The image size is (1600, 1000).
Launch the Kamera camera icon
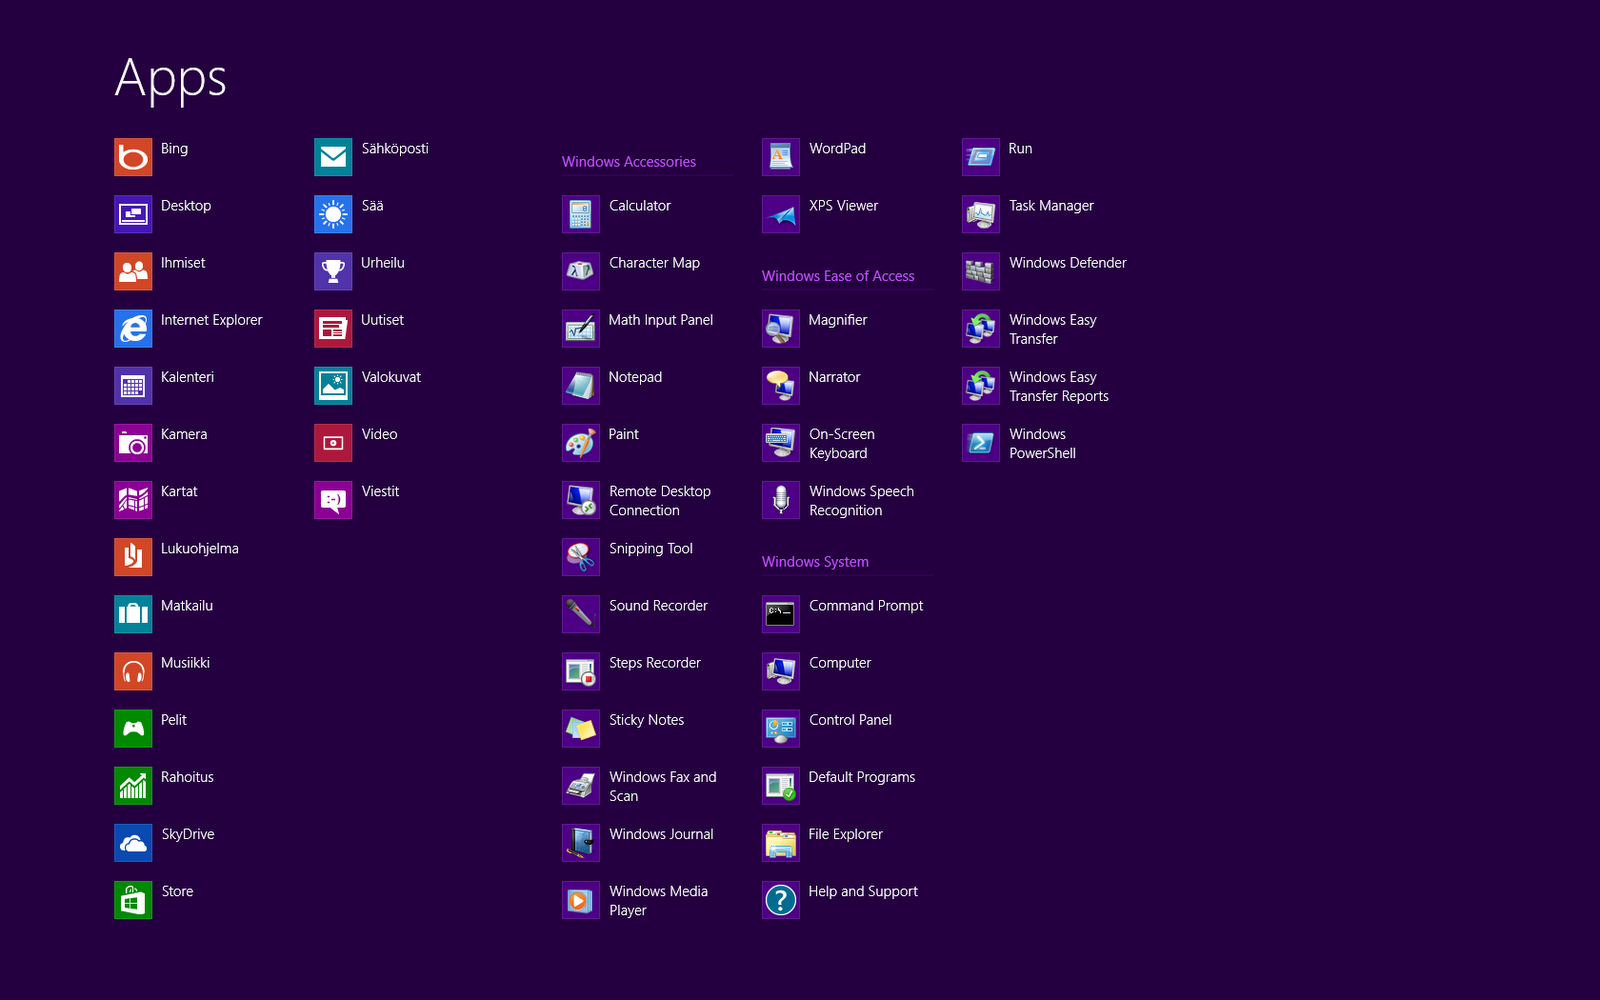pos(133,442)
